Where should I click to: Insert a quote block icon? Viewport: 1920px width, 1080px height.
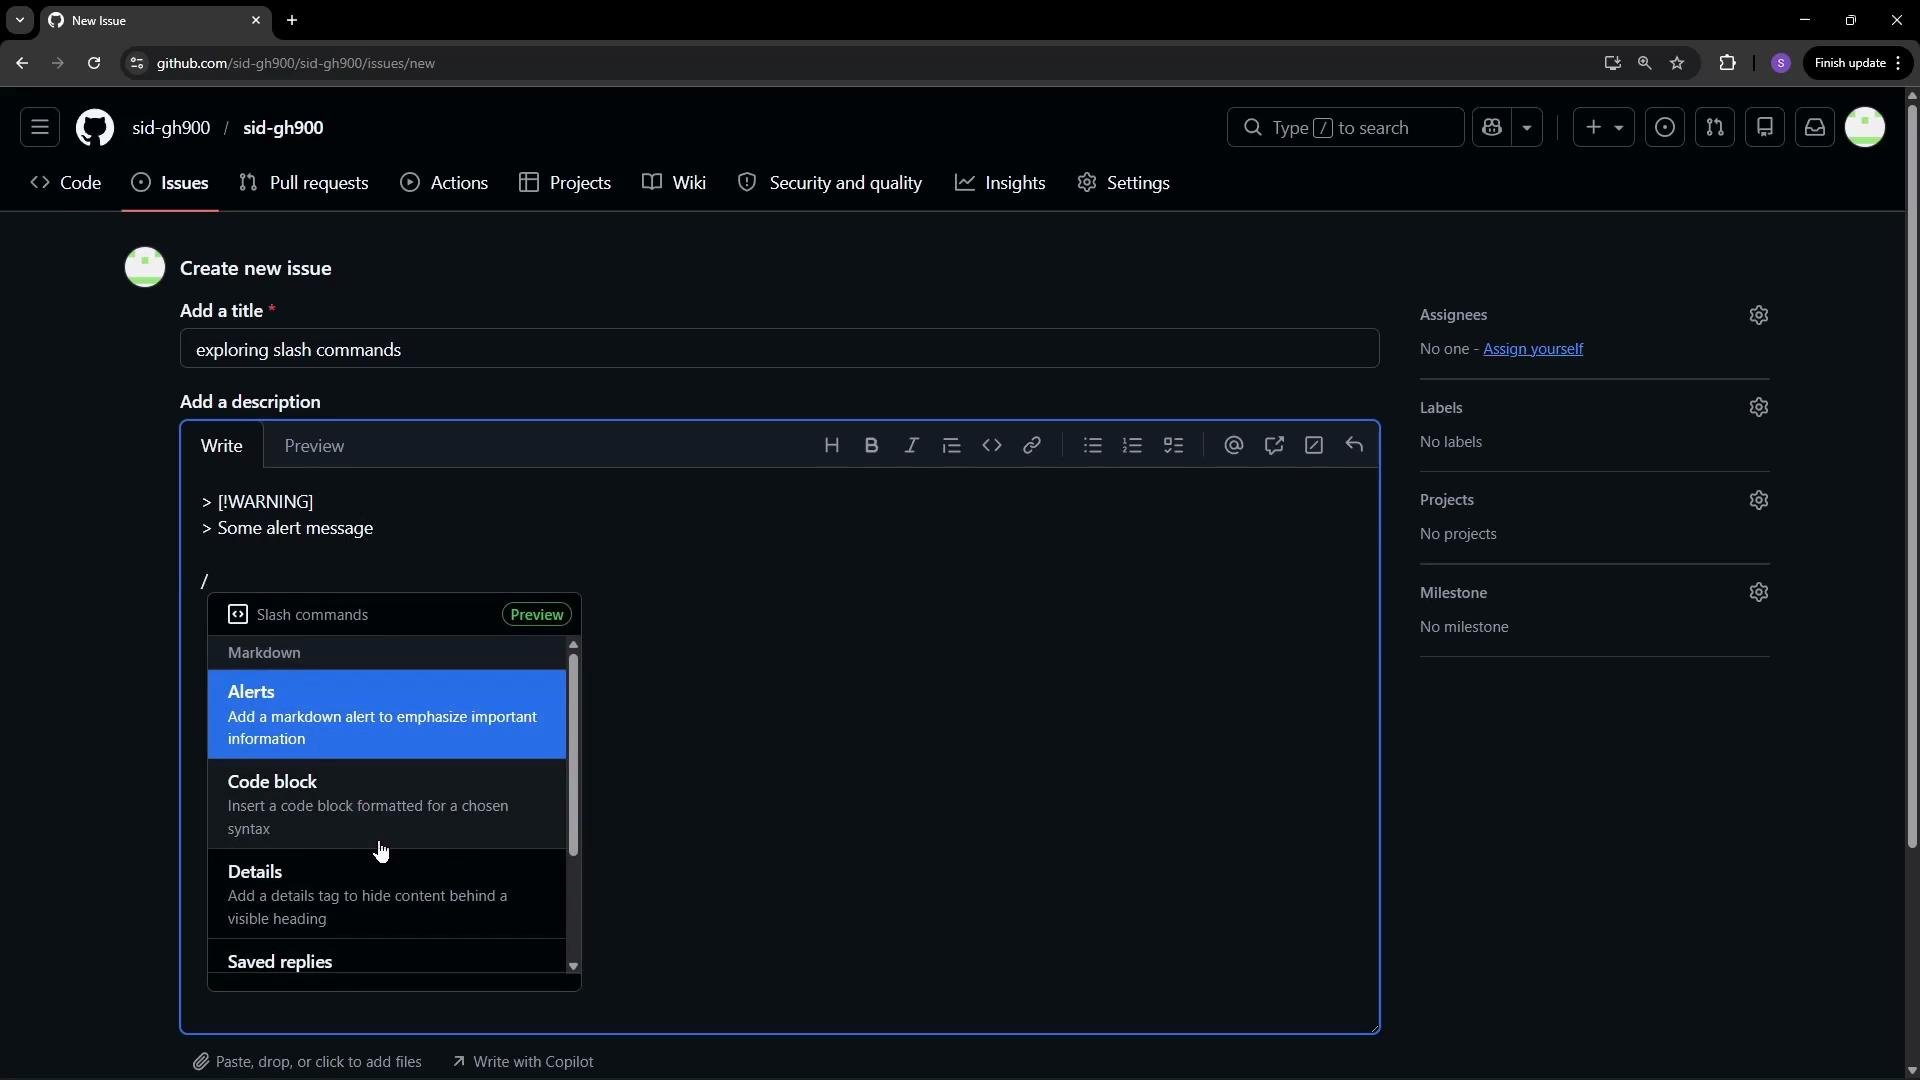click(x=951, y=446)
